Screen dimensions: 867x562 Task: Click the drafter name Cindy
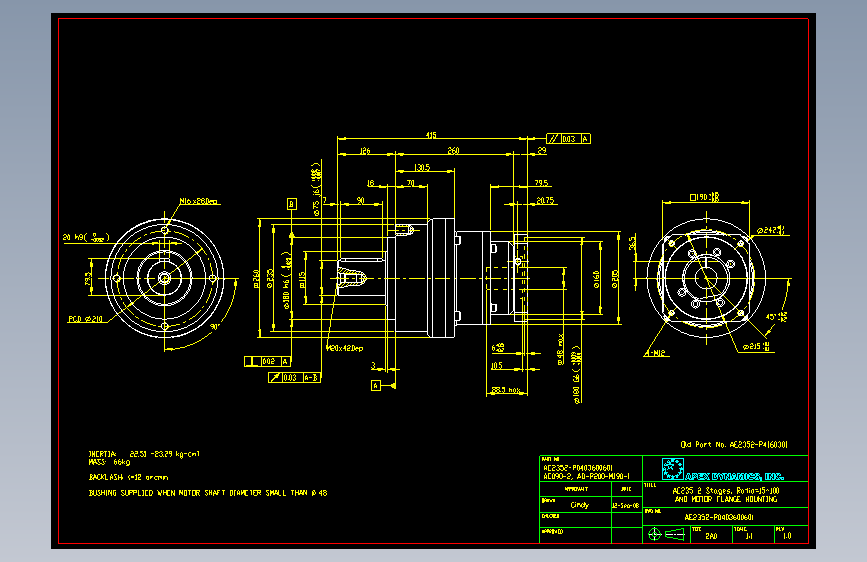(x=579, y=505)
